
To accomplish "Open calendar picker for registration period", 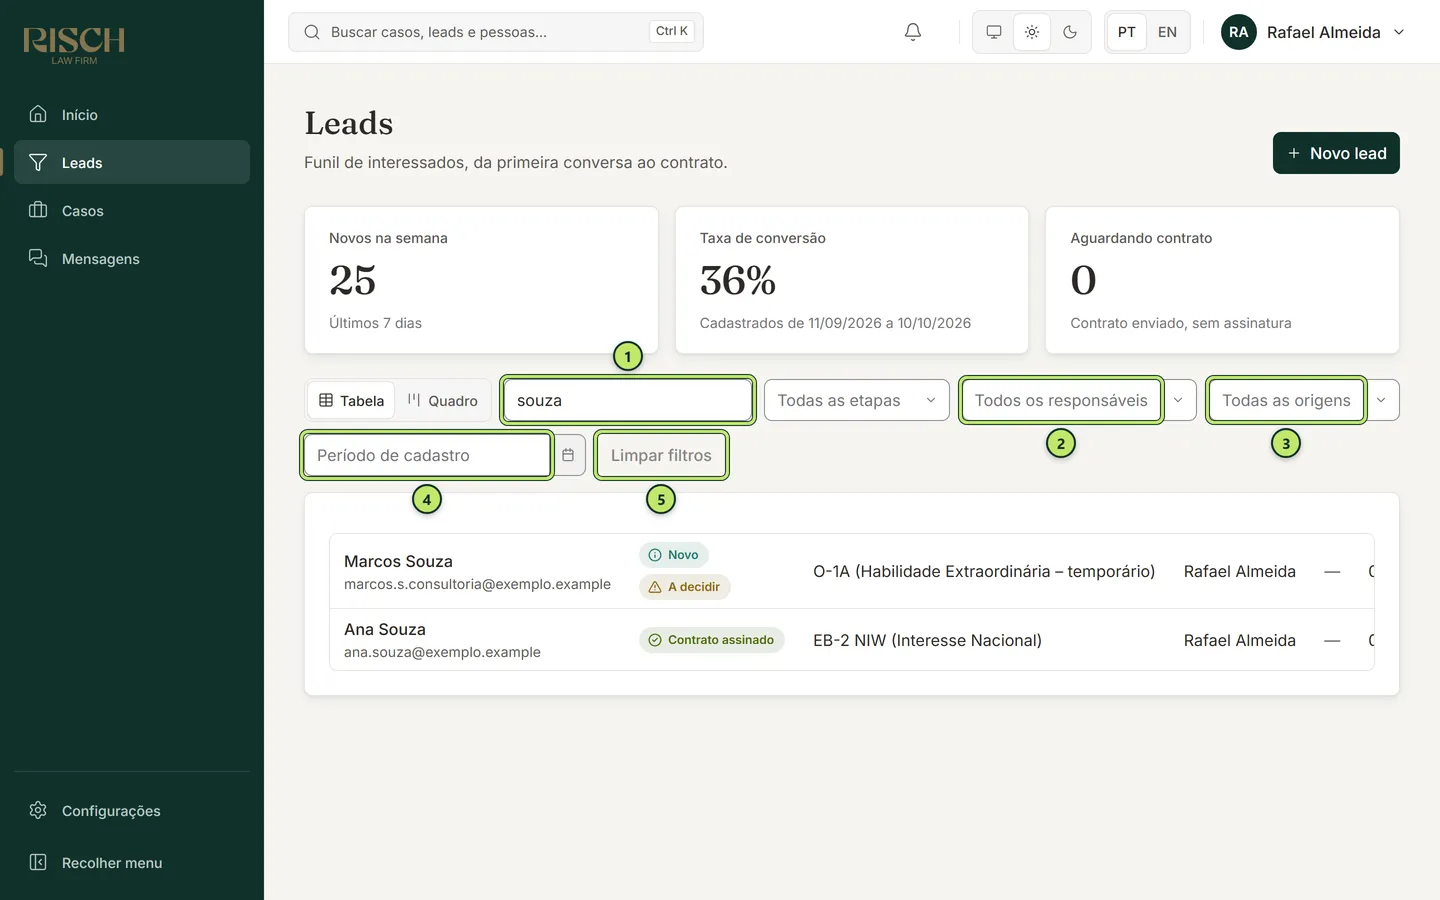I will click(568, 455).
